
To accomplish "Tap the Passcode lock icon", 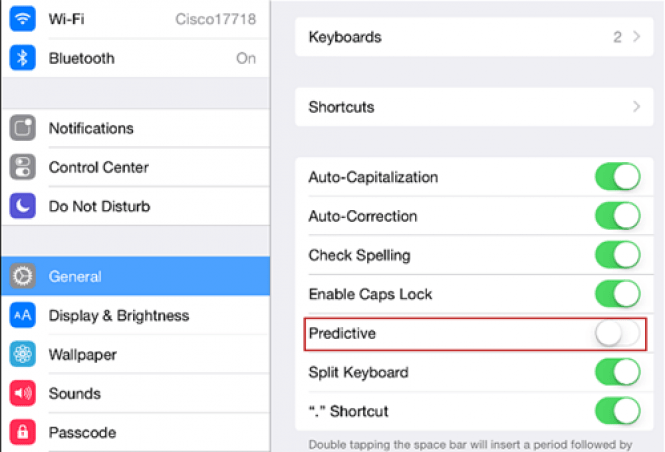I will pos(22,432).
